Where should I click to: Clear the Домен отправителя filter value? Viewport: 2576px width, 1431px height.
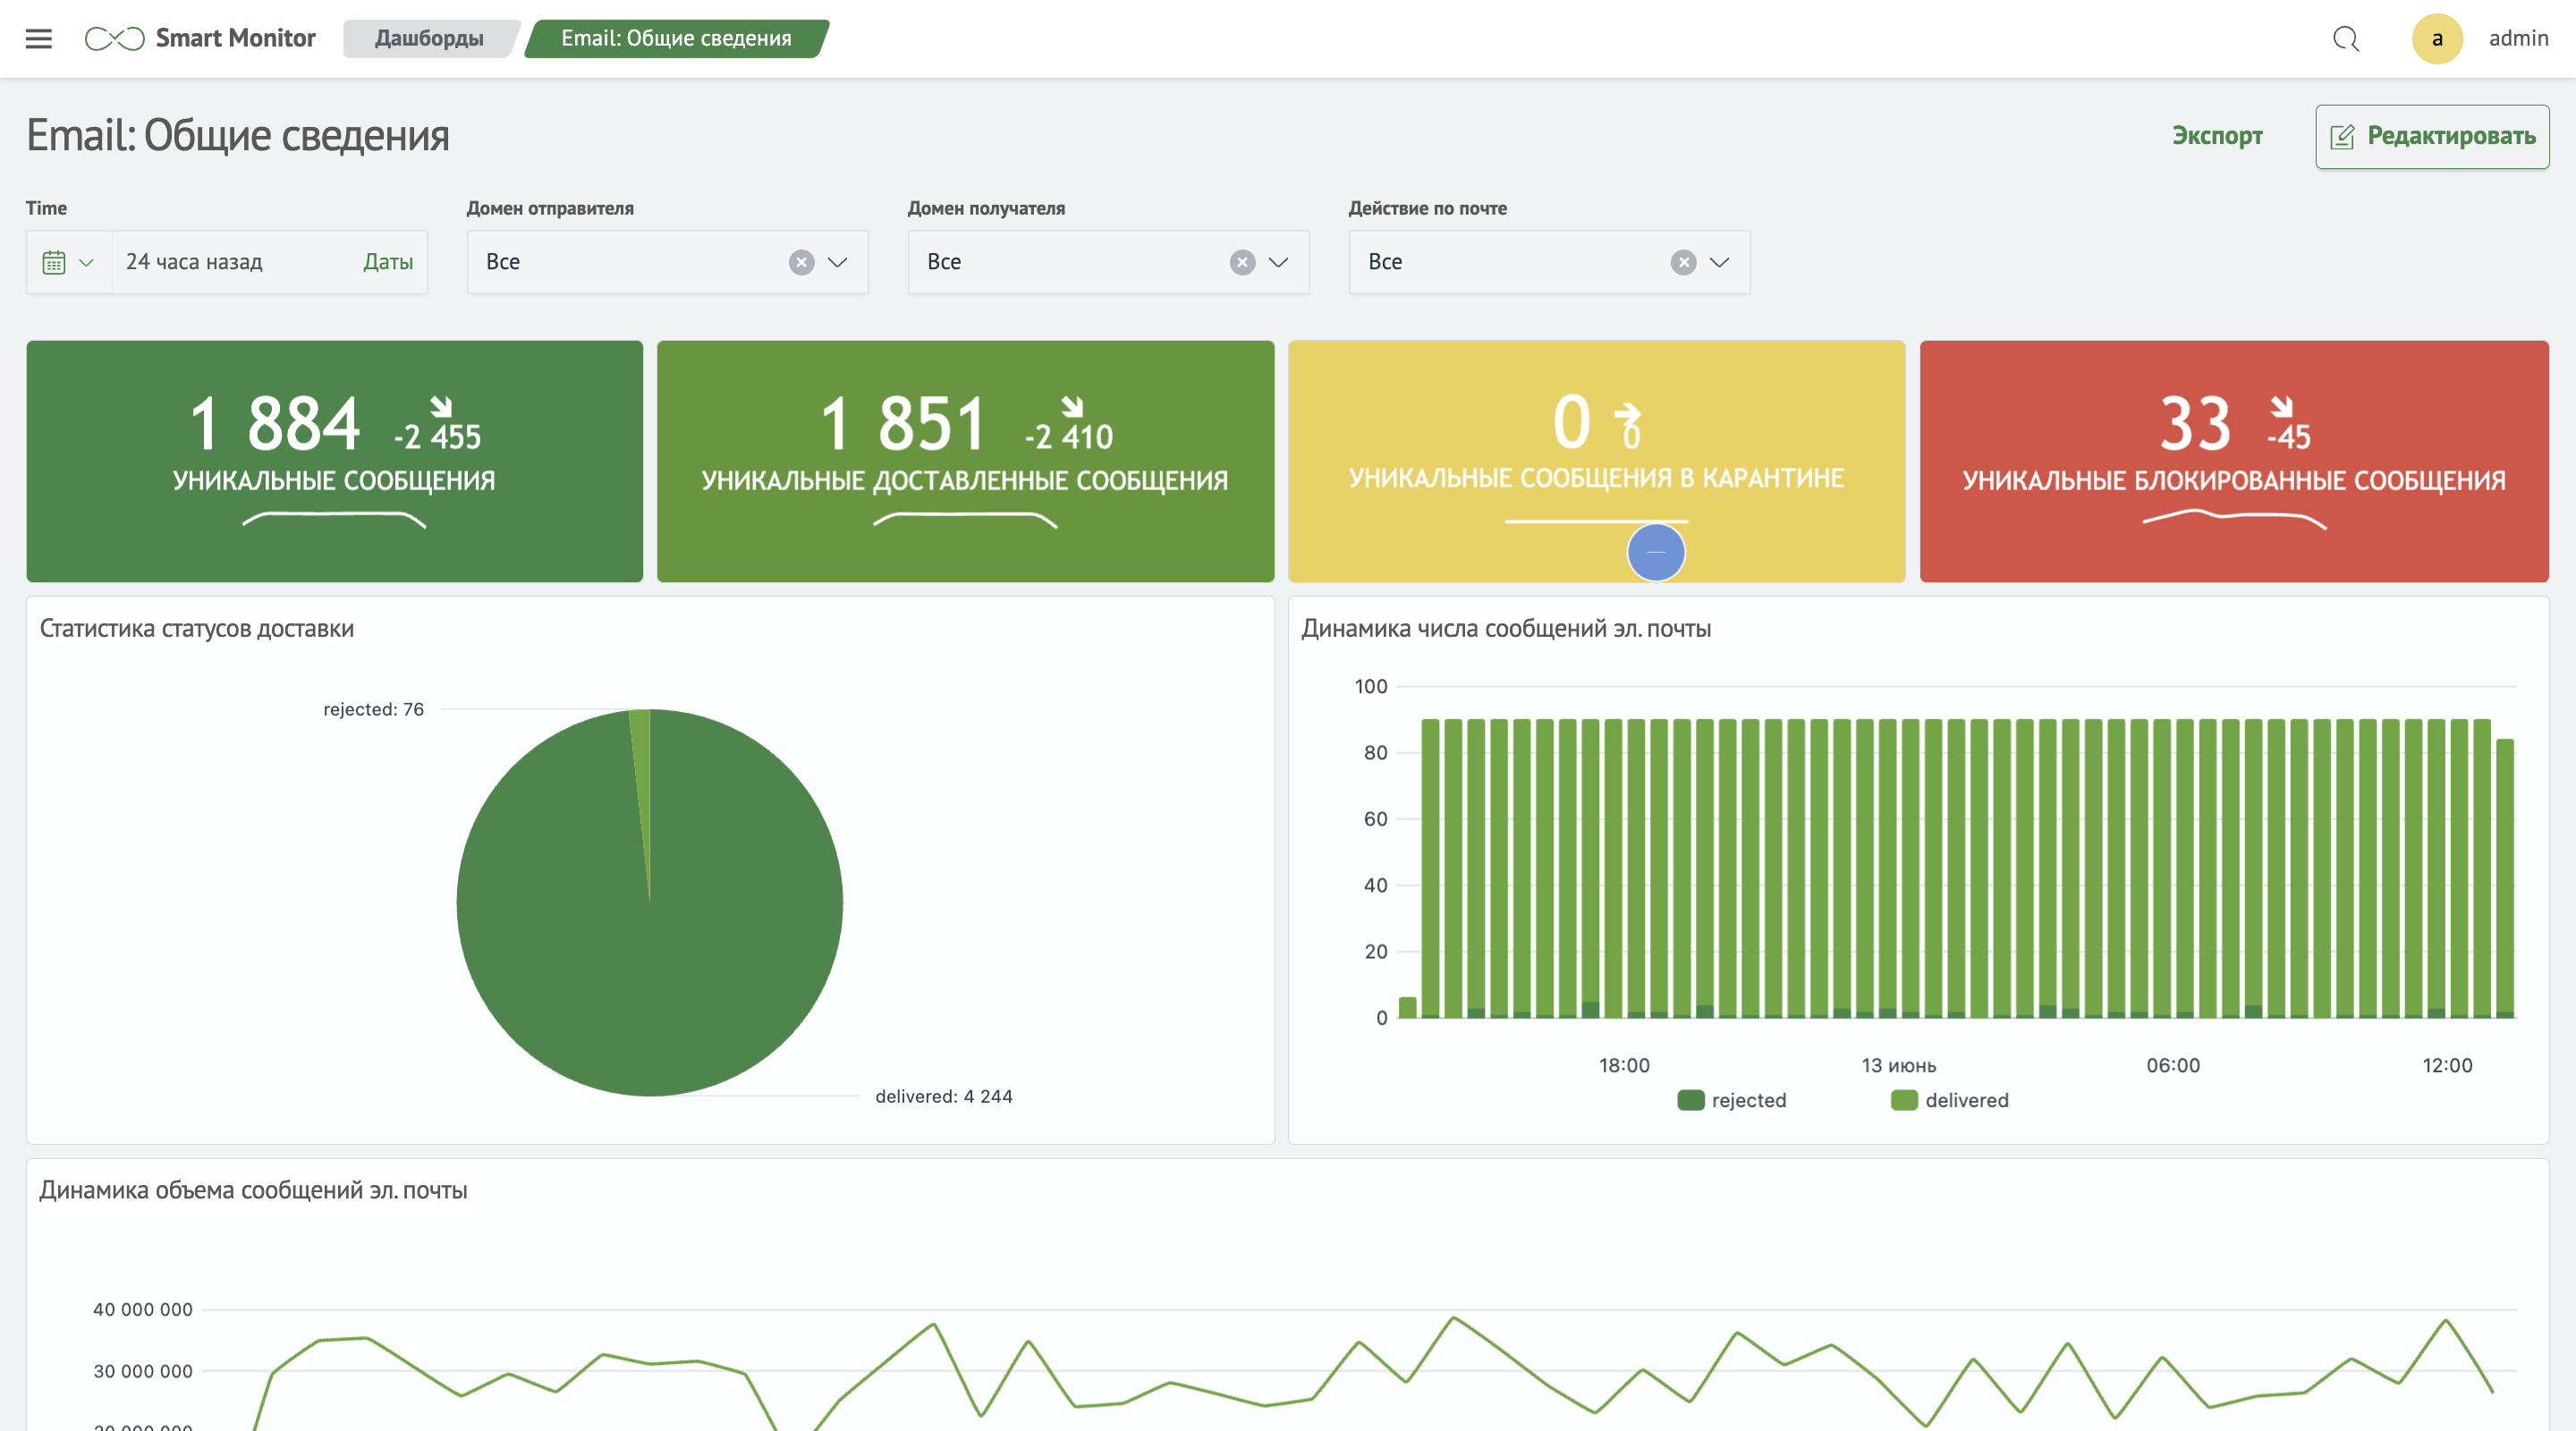click(x=801, y=262)
